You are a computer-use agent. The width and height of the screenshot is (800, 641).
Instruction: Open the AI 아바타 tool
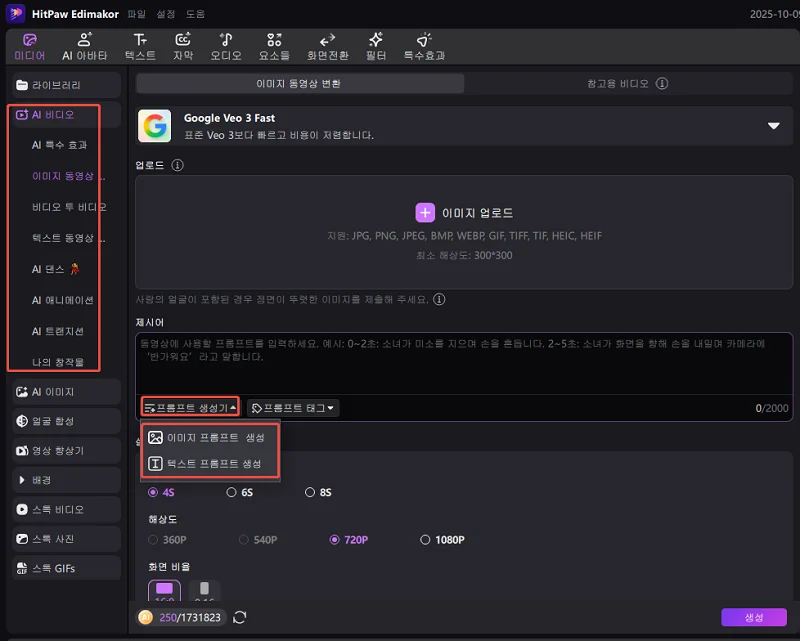point(84,44)
